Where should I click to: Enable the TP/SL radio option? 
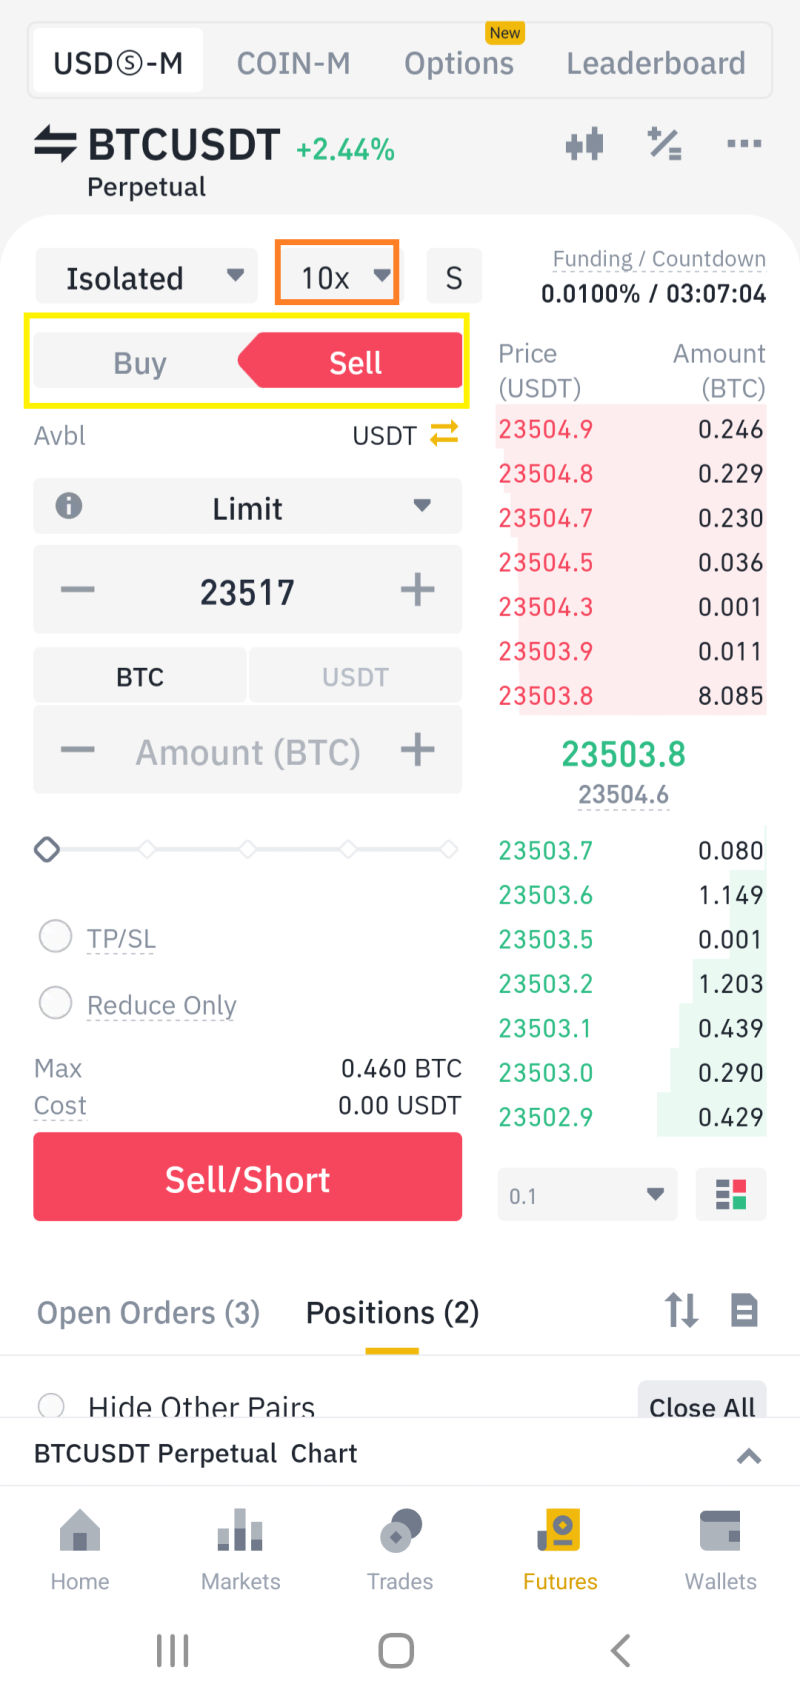click(55, 937)
